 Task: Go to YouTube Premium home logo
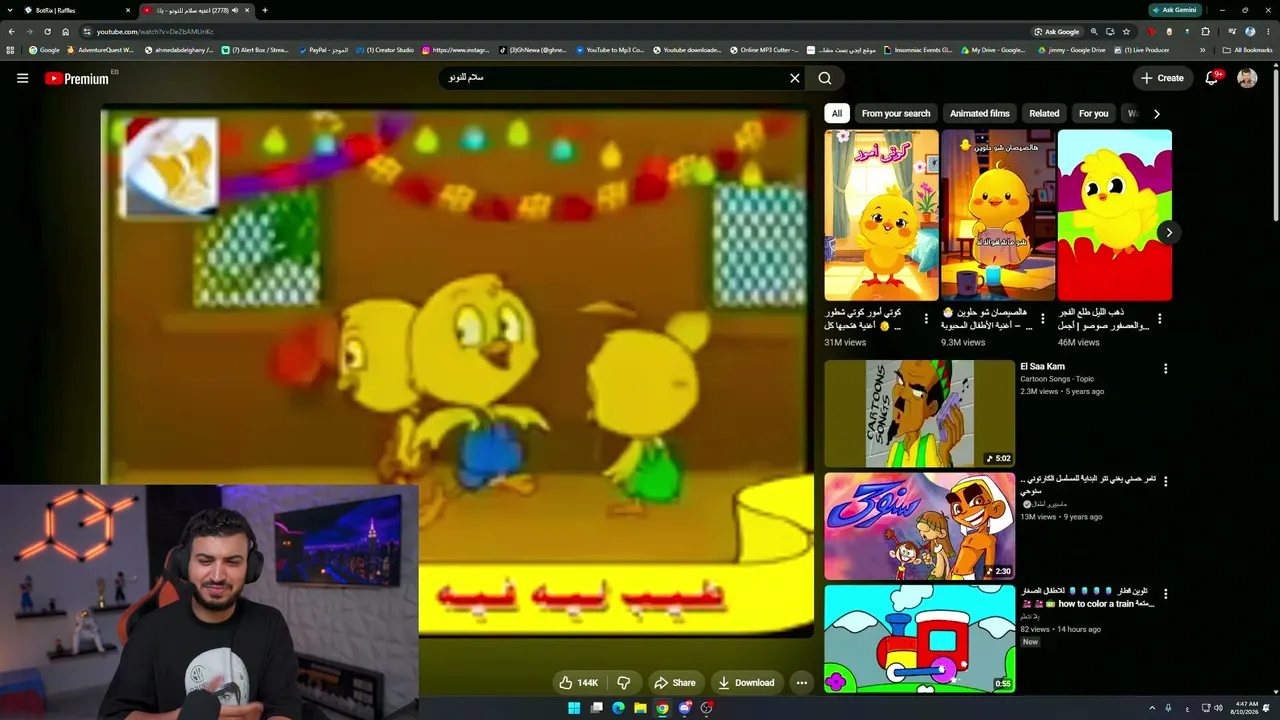pos(77,78)
